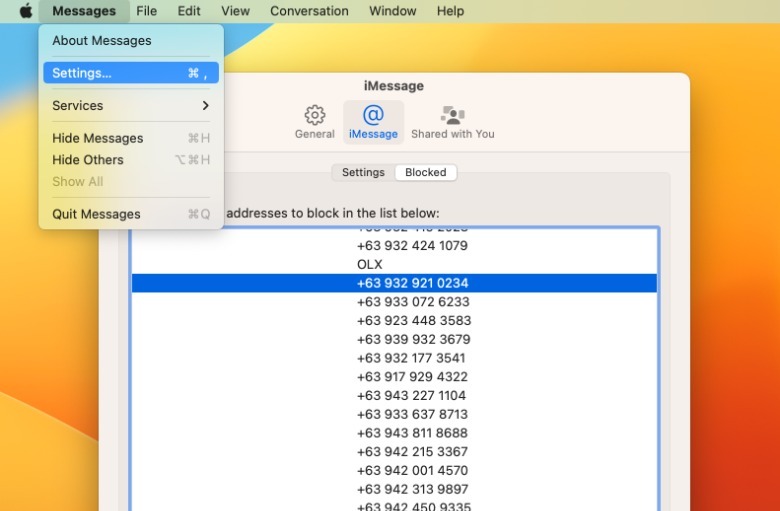The height and width of the screenshot is (511, 780).
Task: Expand the Services submenu
Action: pos(130,106)
